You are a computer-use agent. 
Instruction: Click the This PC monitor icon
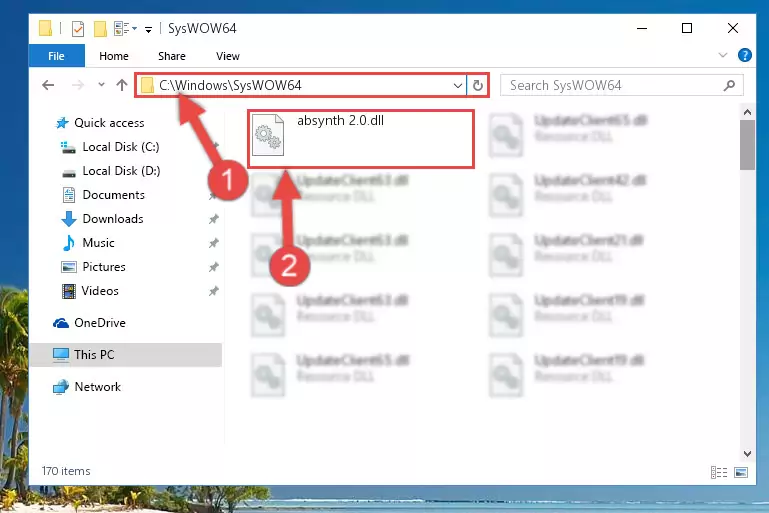pos(61,355)
